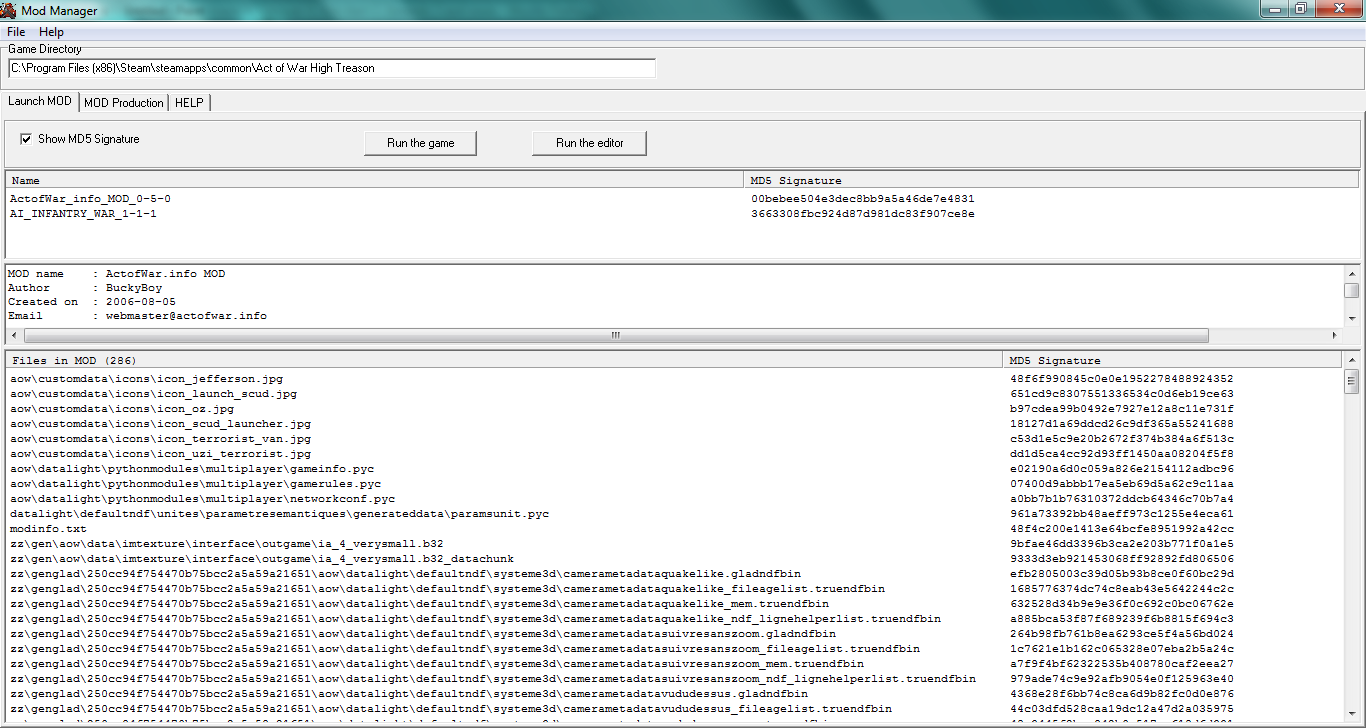Click the Game Directory path field

coord(332,68)
